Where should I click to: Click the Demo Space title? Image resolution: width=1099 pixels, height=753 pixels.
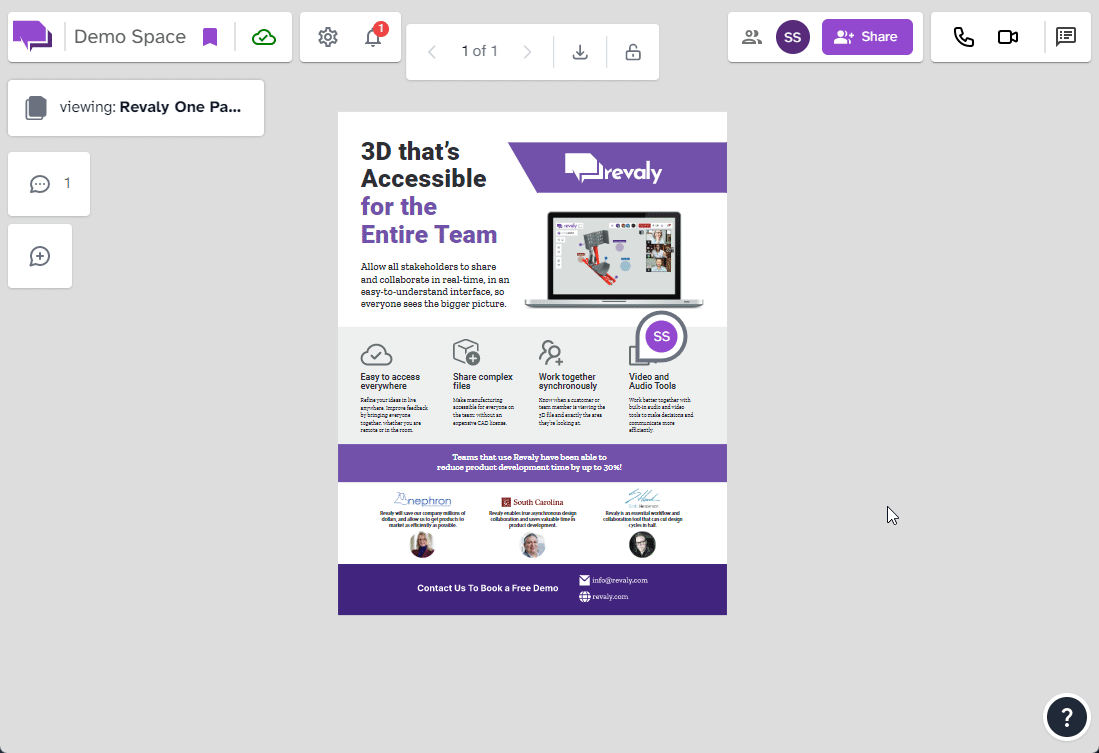130,36
